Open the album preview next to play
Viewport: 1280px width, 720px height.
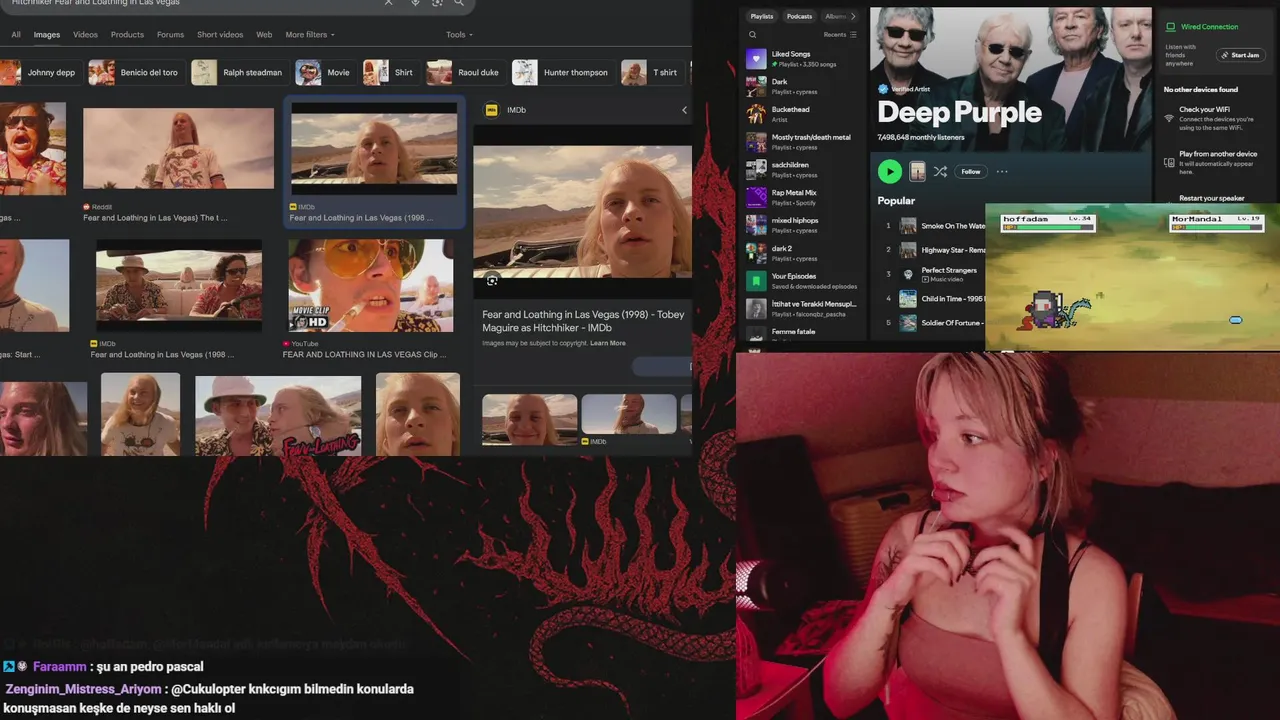point(917,171)
